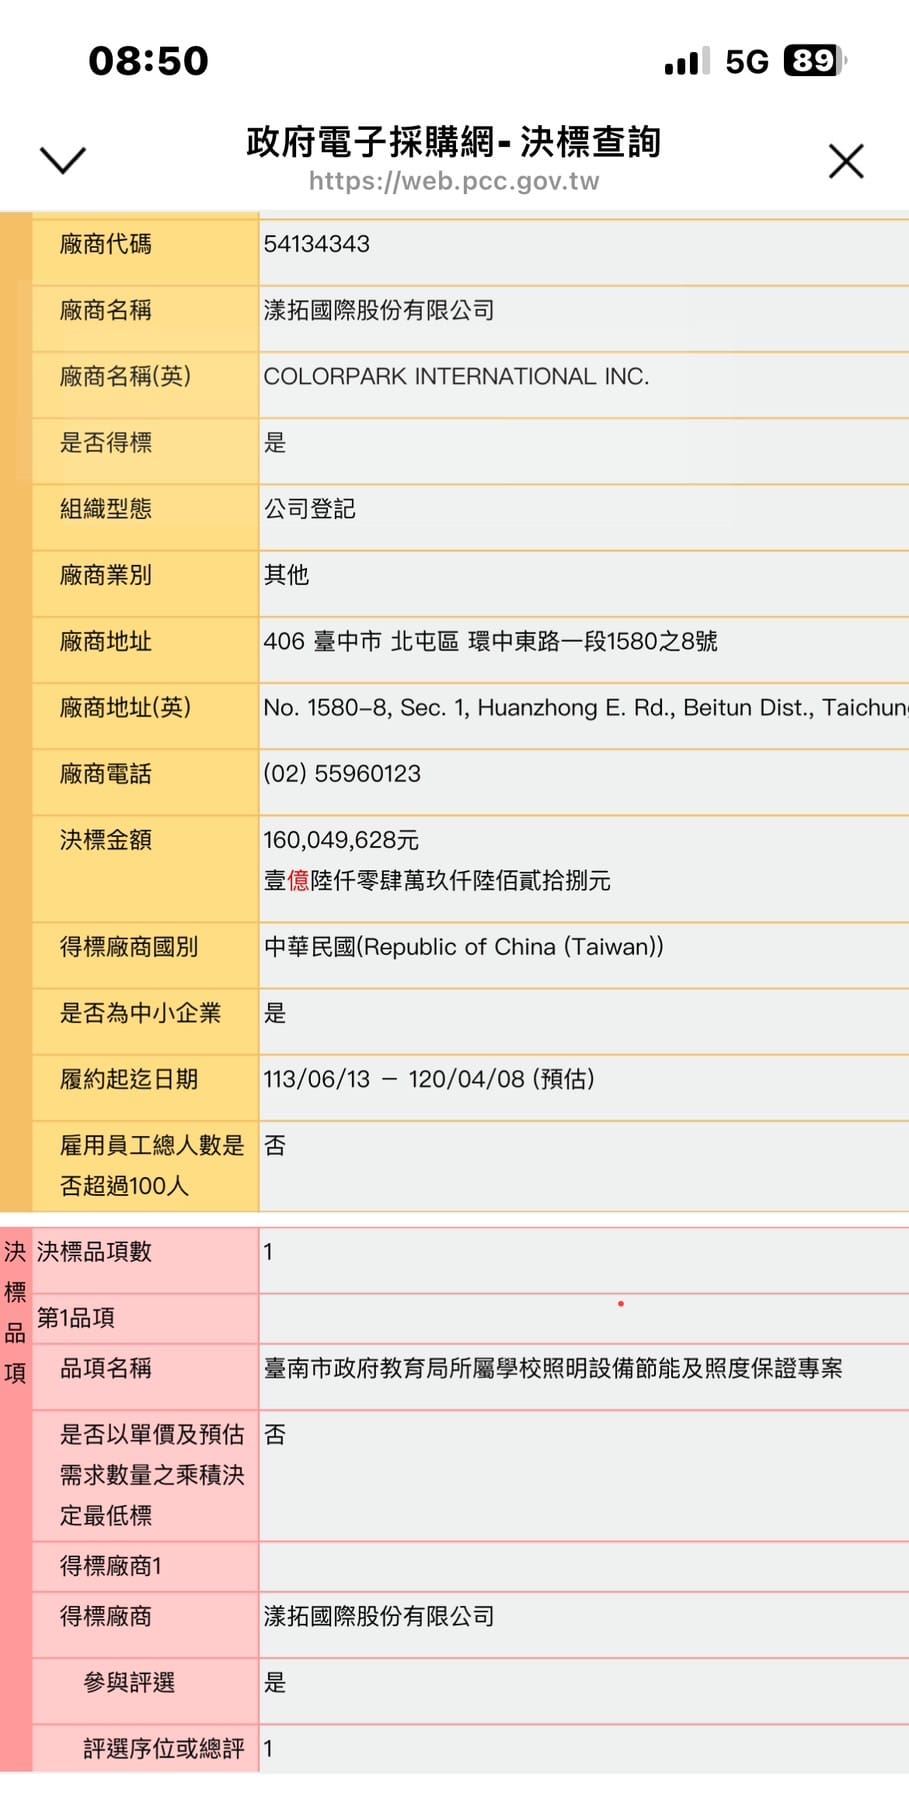Tap the country value 中華民國(Republic of China (Taiwan))
This screenshot has height=1801, width=909.
pos(463,947)
